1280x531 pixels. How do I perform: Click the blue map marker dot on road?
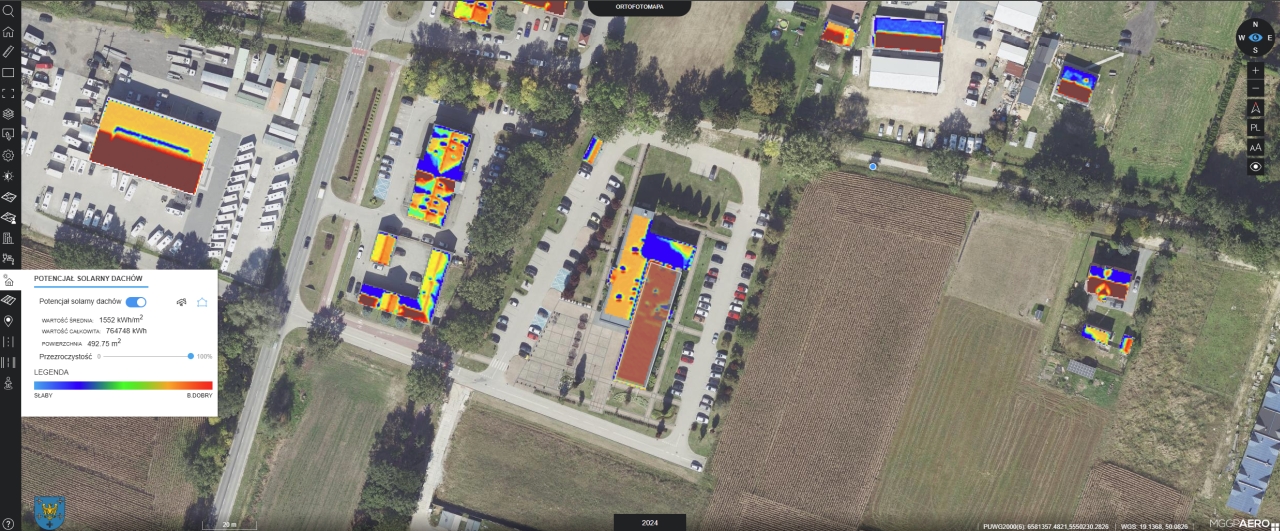click(873, 167)
